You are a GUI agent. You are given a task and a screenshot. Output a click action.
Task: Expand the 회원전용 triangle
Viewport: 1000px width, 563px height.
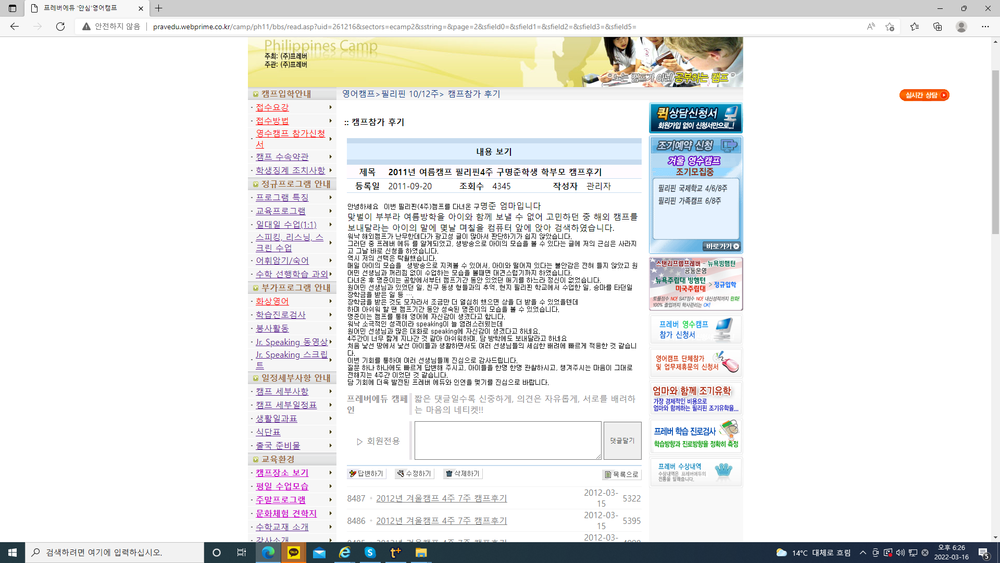pos(359,441)
